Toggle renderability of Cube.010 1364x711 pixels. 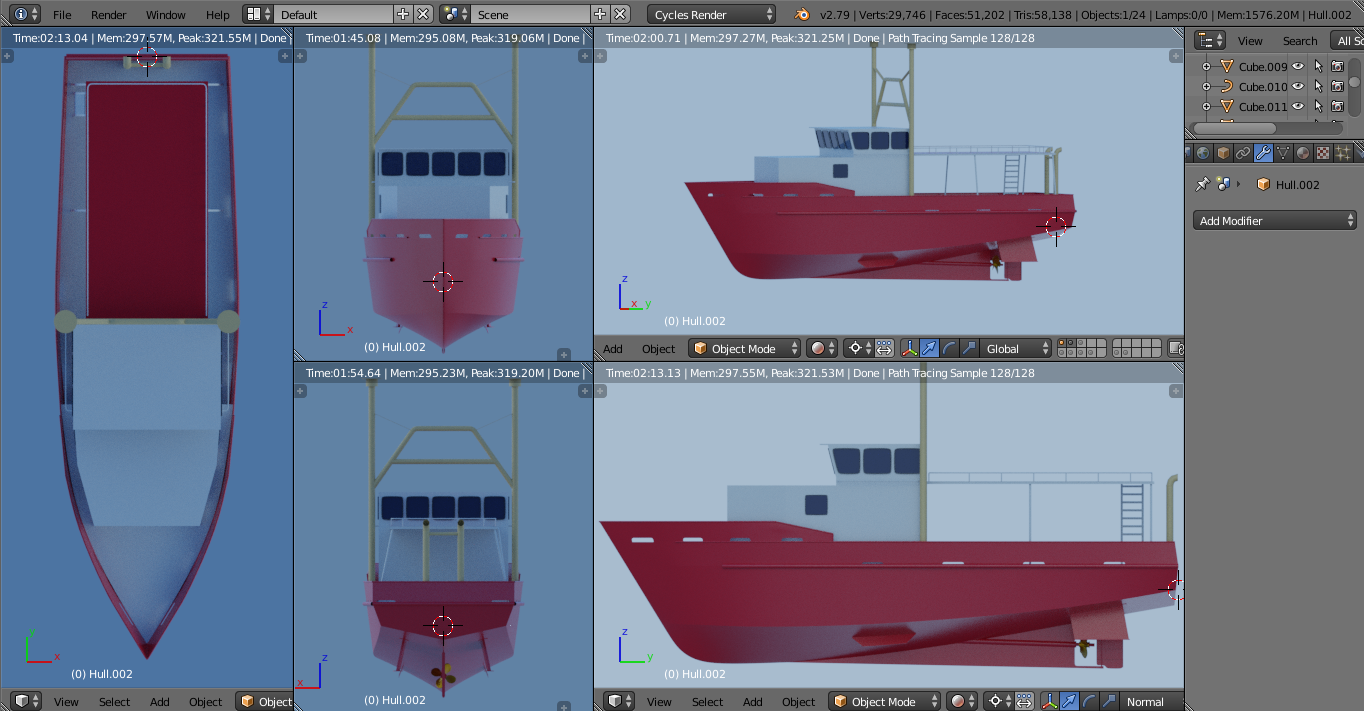pyautogui.click(x=1337, y=86)
